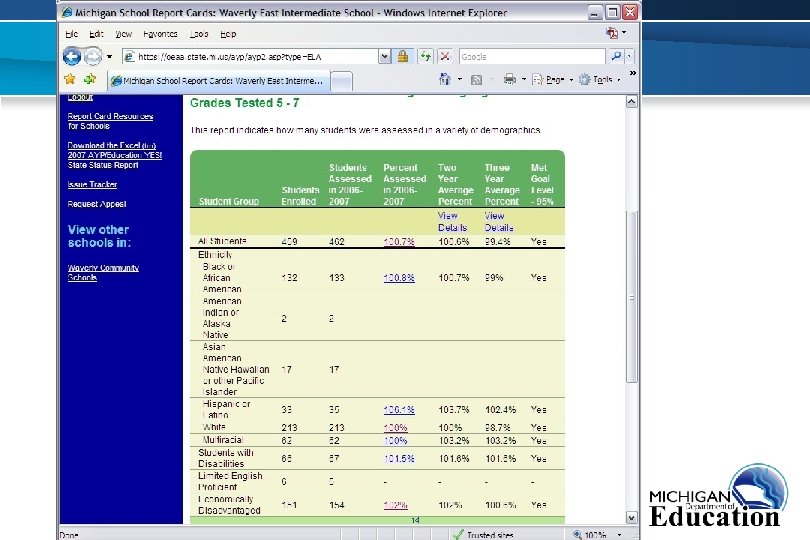Expand the Home button dropdown arrow
This screenshot has width=810, height=540.
pyautogui.click(x=460, y=80)
